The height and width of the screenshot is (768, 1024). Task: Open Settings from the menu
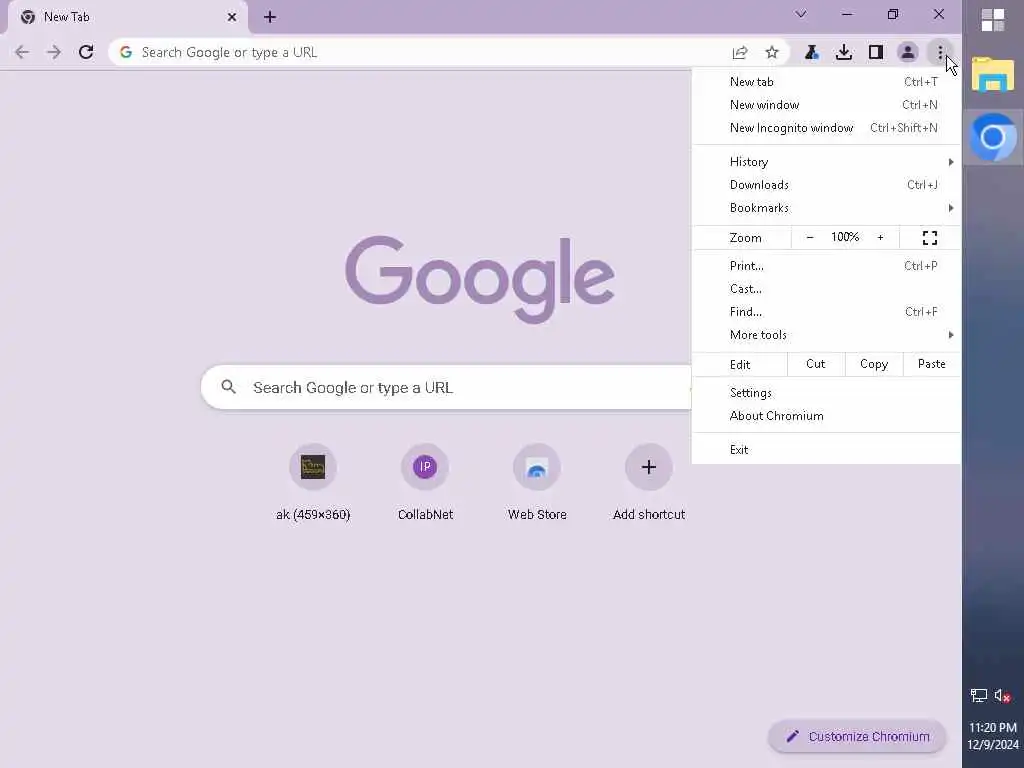[x=826, y=392]
